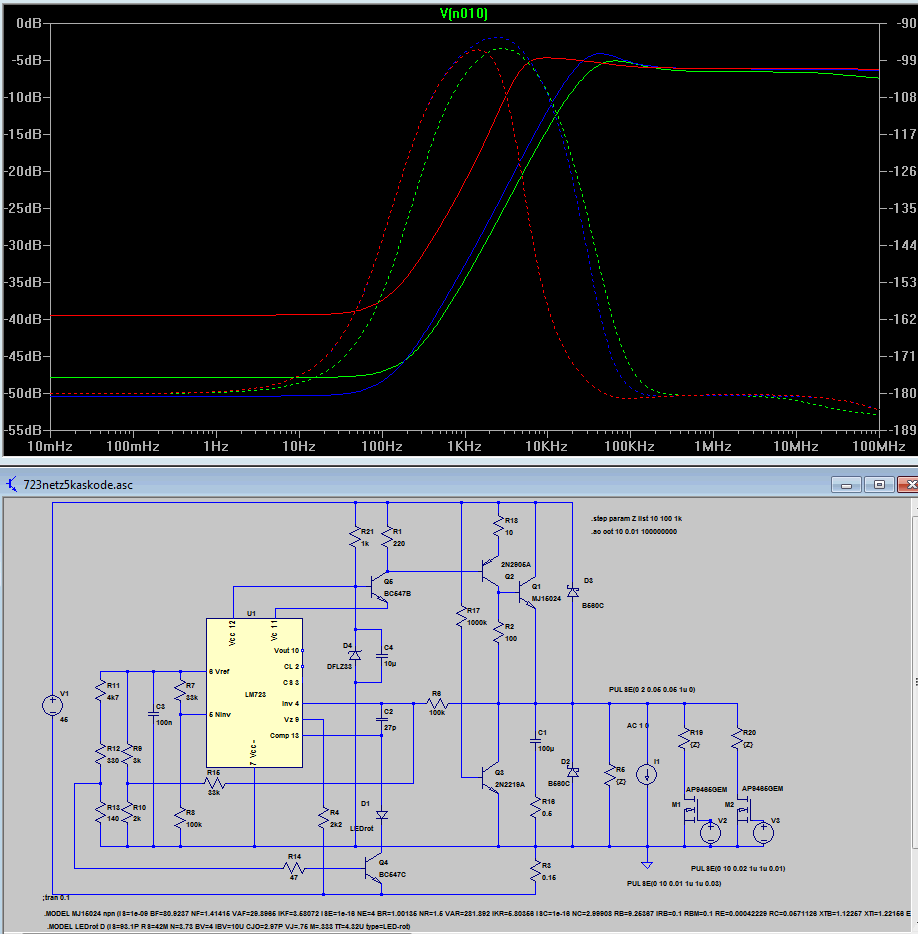This screenshot has height=934, width=918.
Task: Select voltage source V2 symbol
Action: pyautogui.click(x=710, y=832)
